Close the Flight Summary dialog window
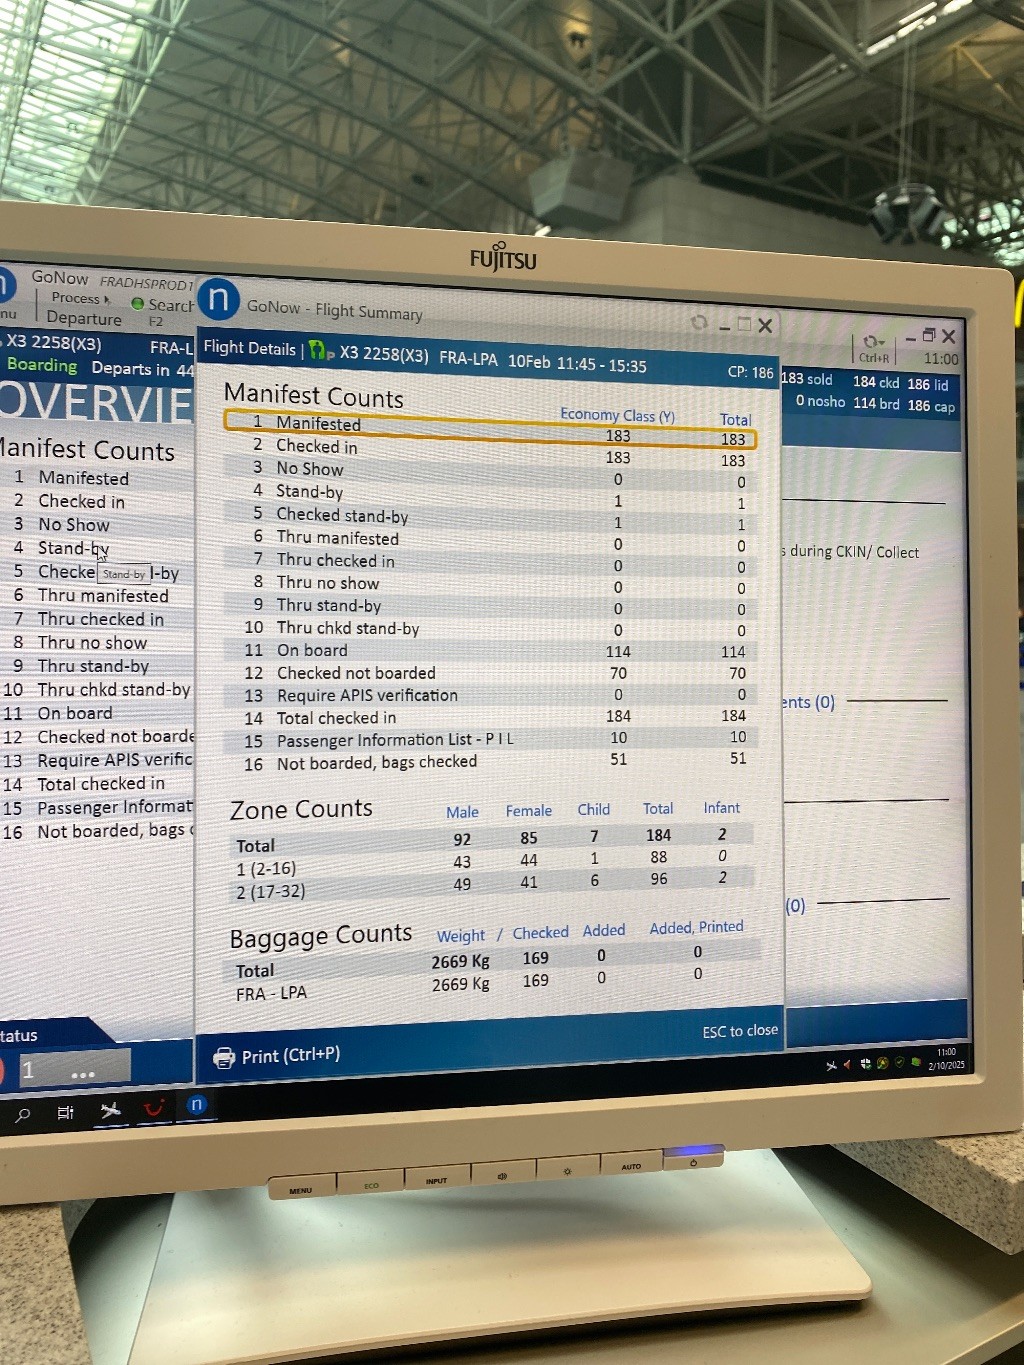 765,325
